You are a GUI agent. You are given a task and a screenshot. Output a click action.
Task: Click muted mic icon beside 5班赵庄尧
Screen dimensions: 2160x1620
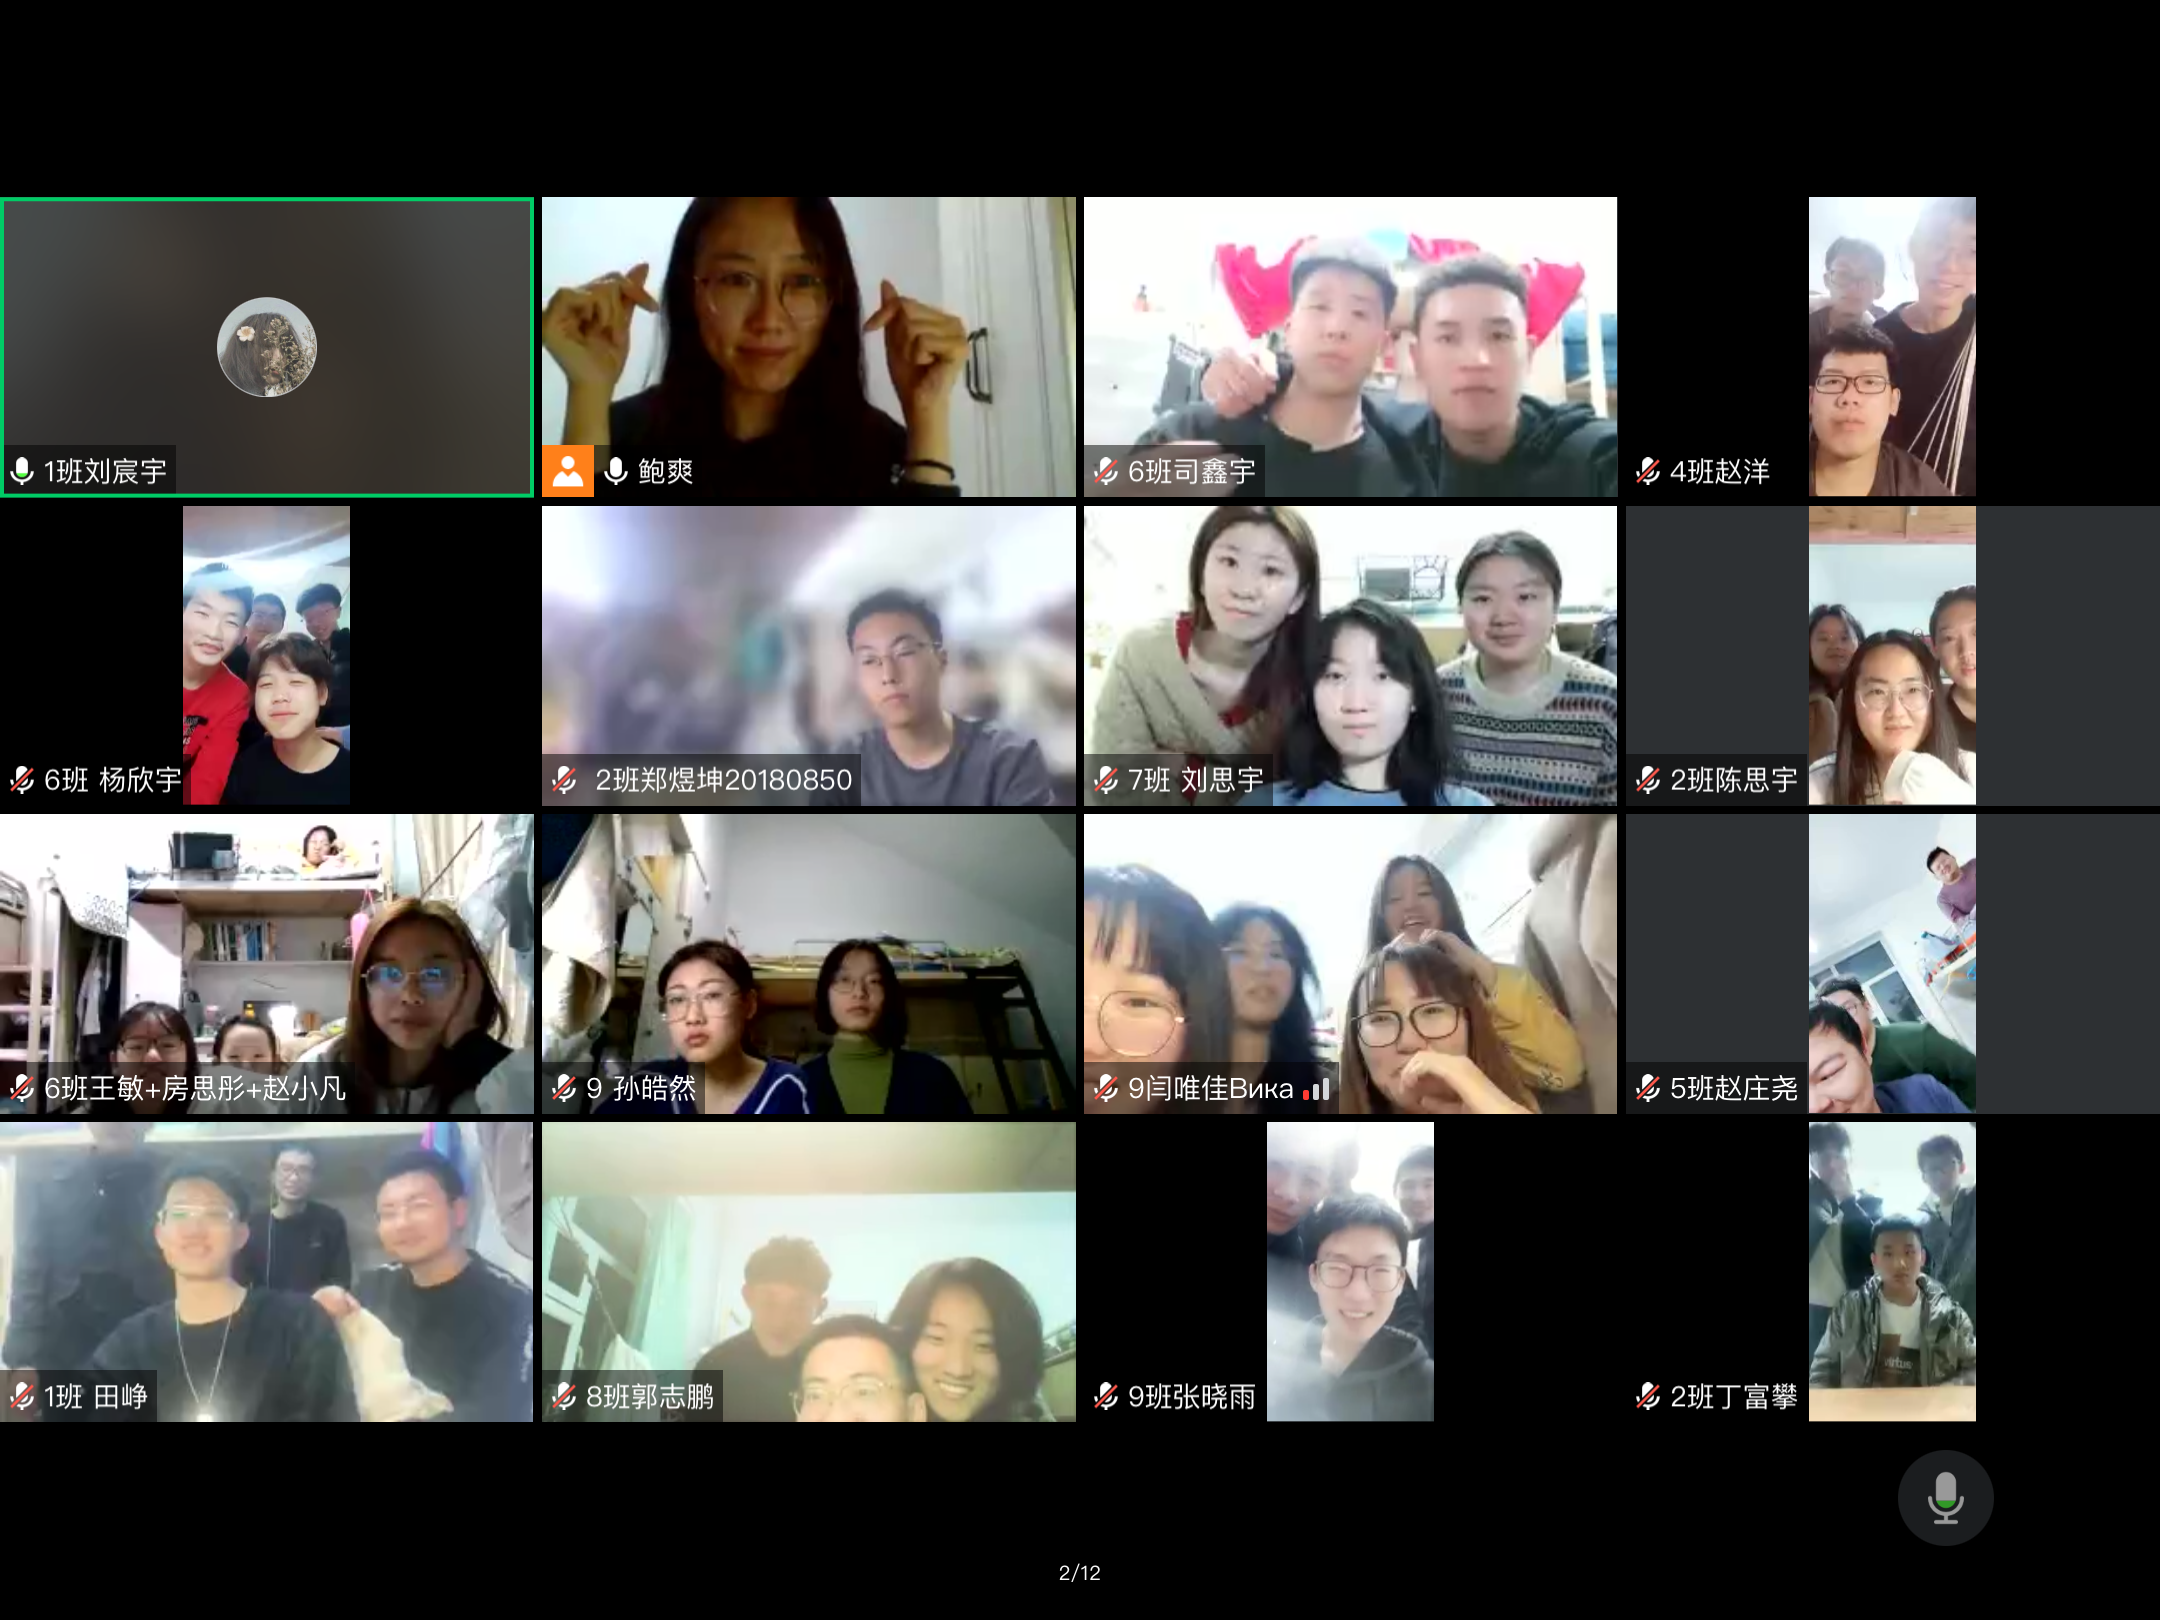pos(1648,1088)
